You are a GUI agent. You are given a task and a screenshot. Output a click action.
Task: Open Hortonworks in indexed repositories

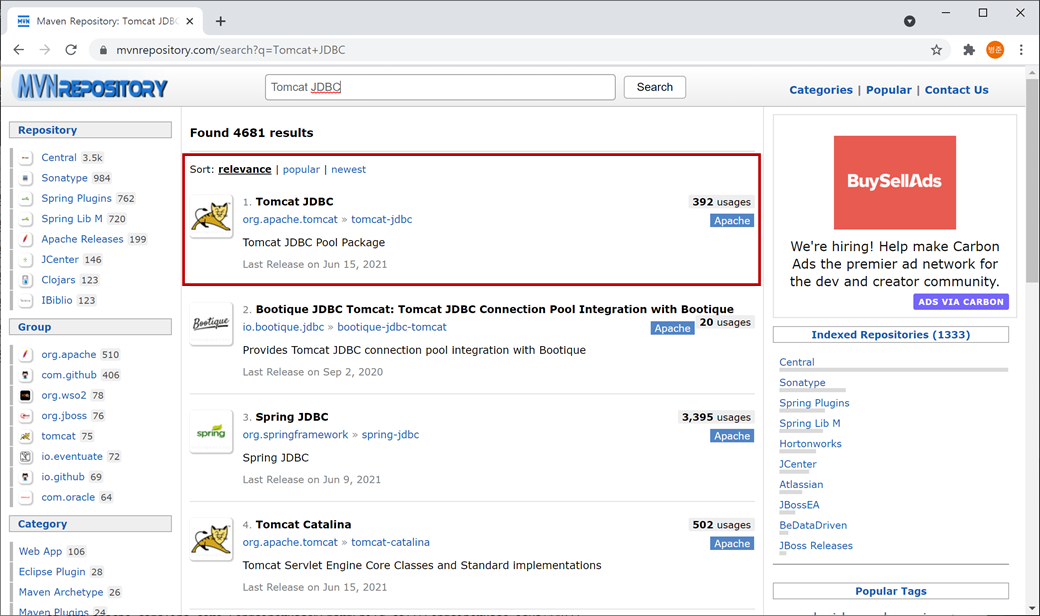[810, 444]
